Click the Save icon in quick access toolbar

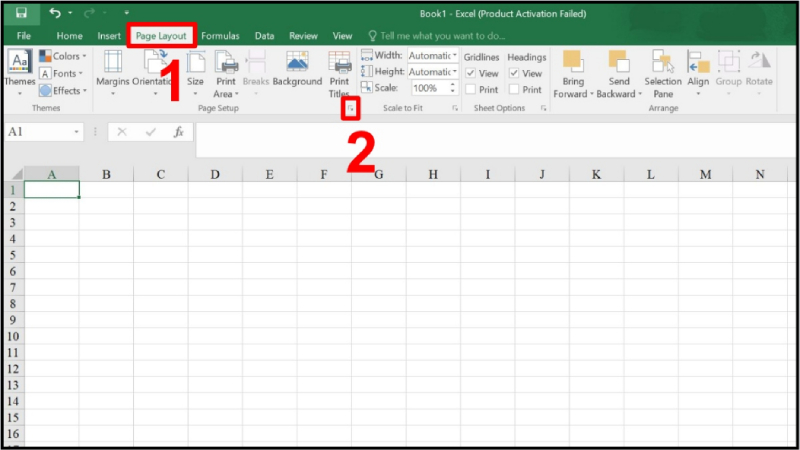21,13
